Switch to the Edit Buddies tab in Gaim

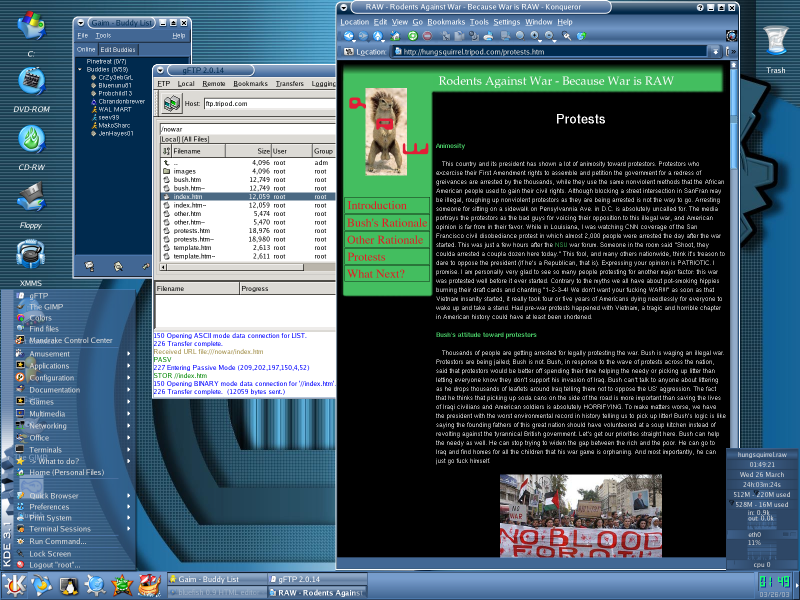[118, 49]
